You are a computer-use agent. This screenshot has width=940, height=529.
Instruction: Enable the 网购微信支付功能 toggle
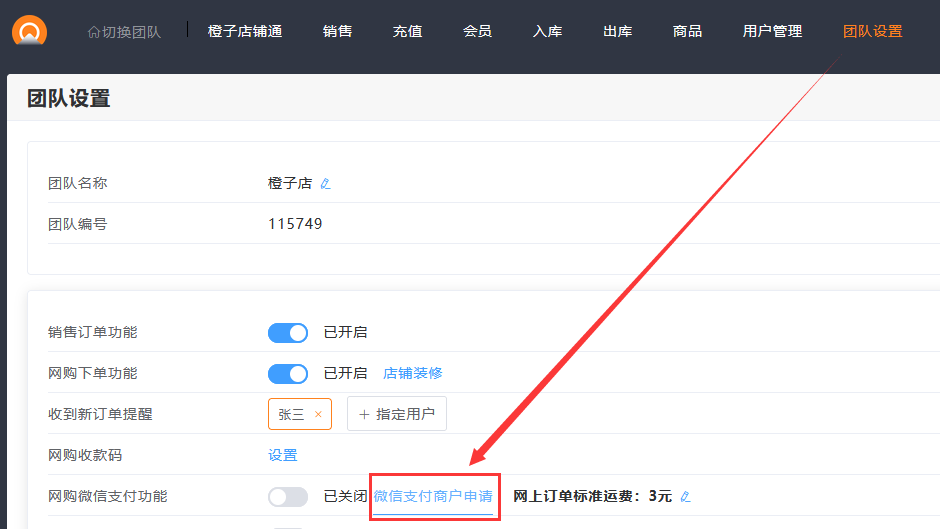pos(288,497)
